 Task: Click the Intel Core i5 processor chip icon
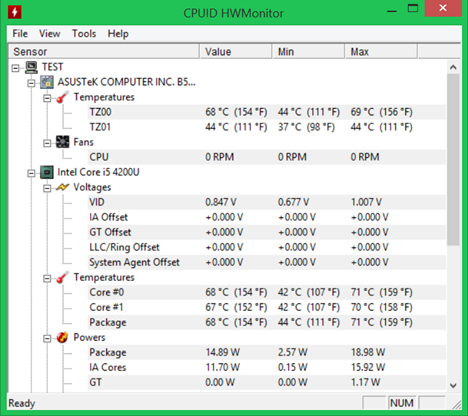[x=47, y=172]
